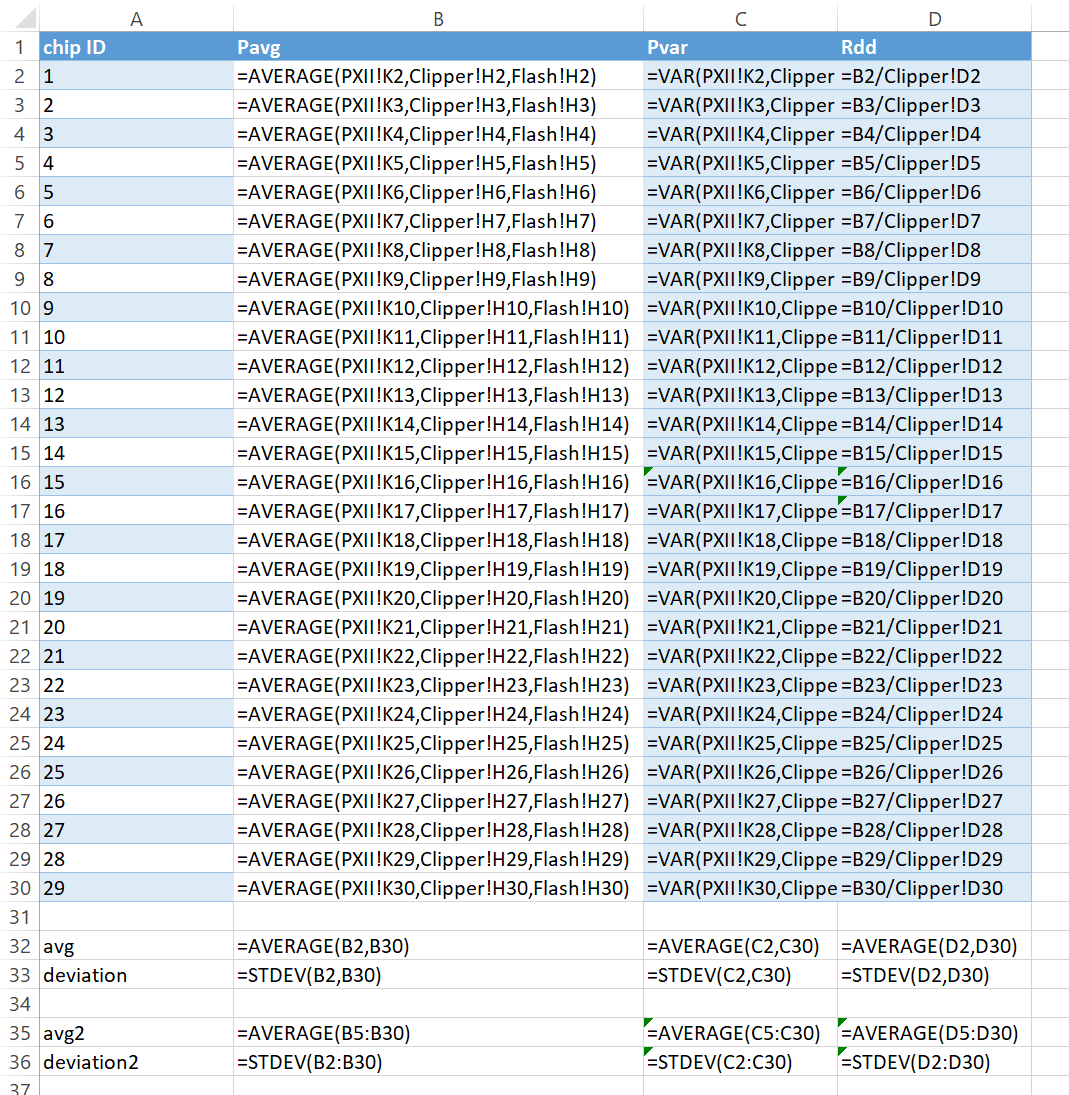This screenshot has height=1095, width=1069.
Task: Select the AVERAGE formula cell for chip 1
Action: pos(437,76)
